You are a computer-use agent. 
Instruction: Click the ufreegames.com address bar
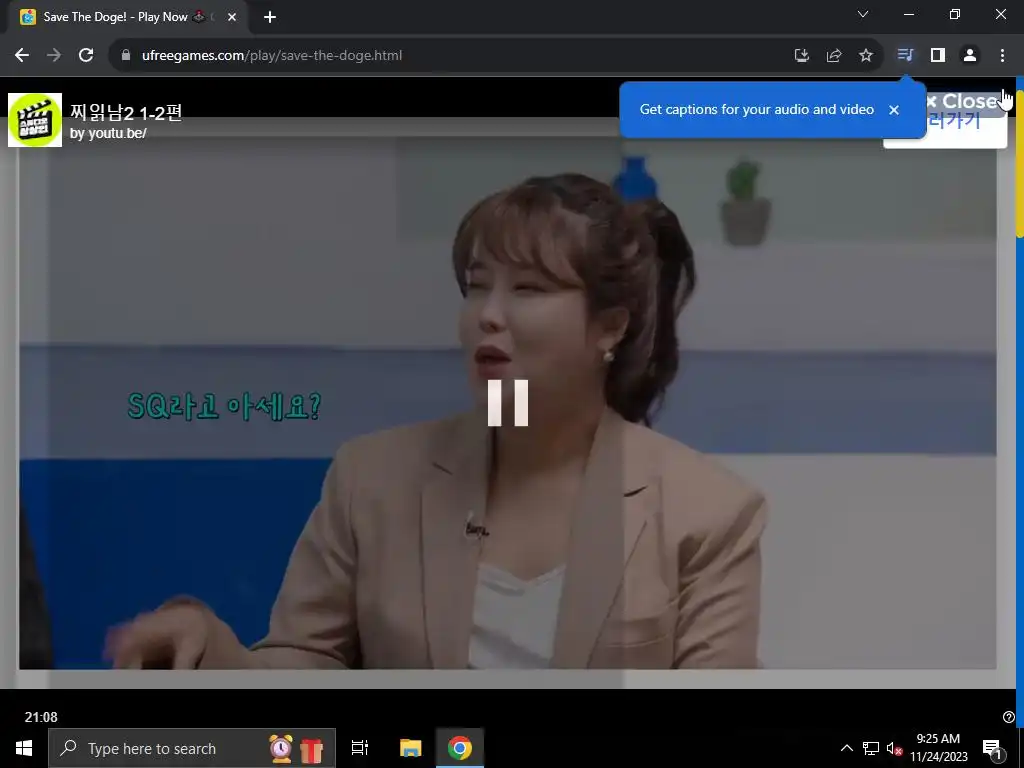click(451, 56)
